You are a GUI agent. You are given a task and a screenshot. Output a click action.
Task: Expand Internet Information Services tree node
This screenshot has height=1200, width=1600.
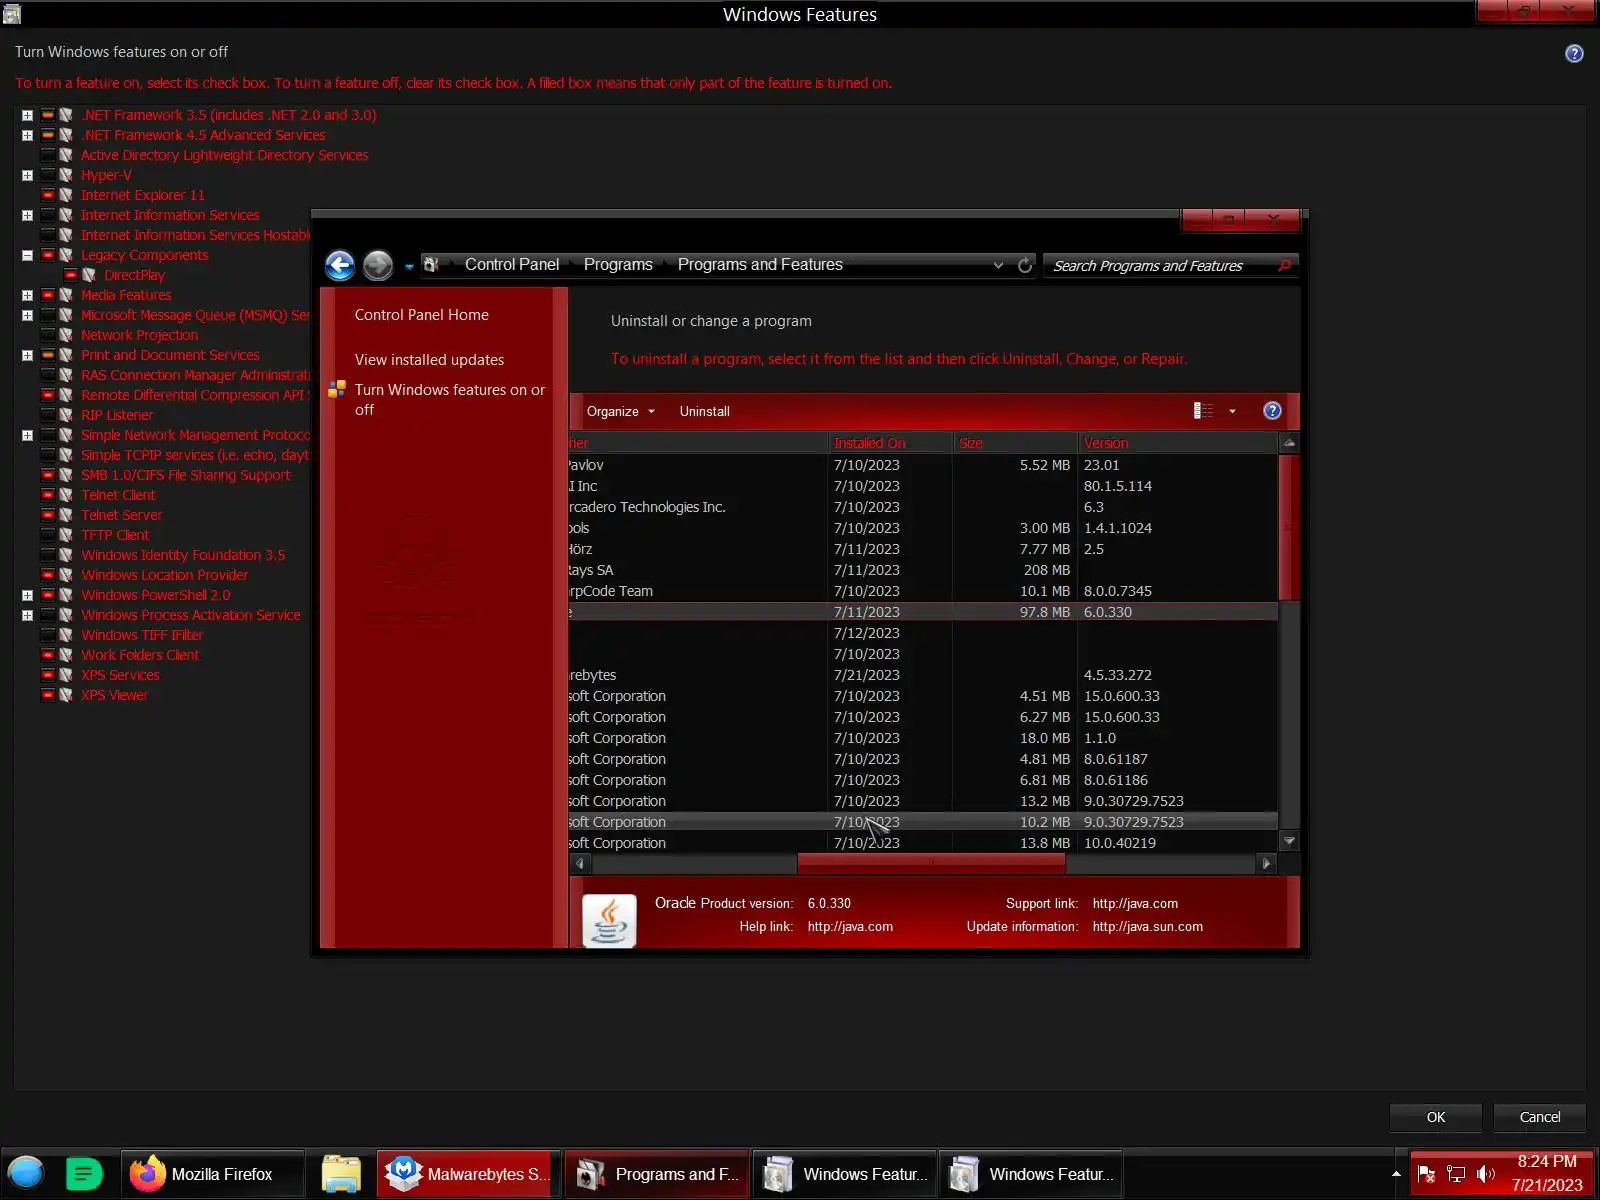(28, 215)
